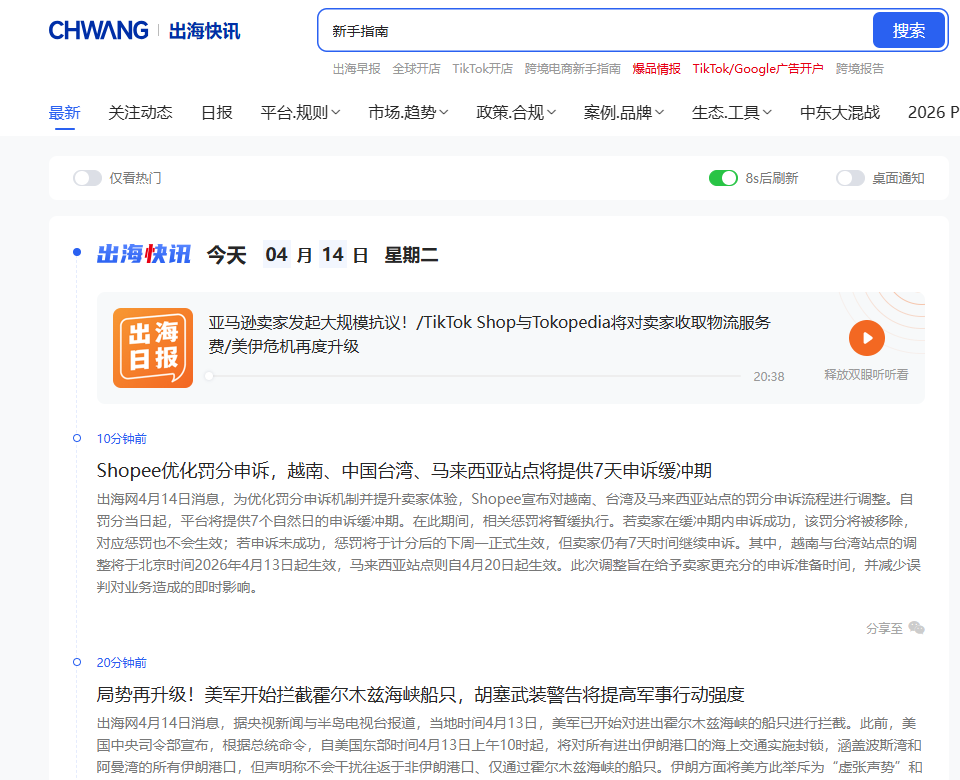Open the 爆品情报 quick link

(x=656, y=69)
